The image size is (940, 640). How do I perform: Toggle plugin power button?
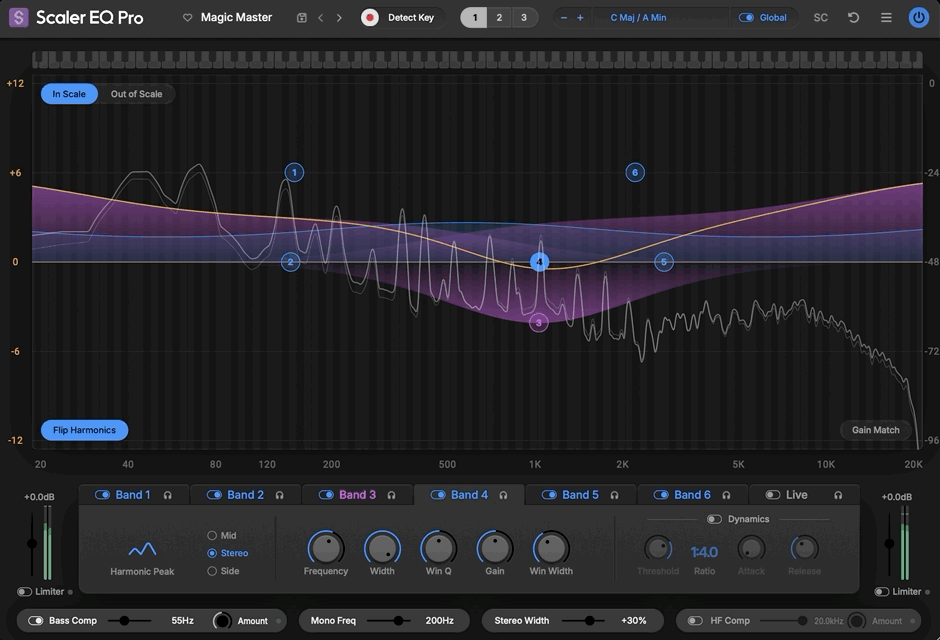(x=918, y=18)
